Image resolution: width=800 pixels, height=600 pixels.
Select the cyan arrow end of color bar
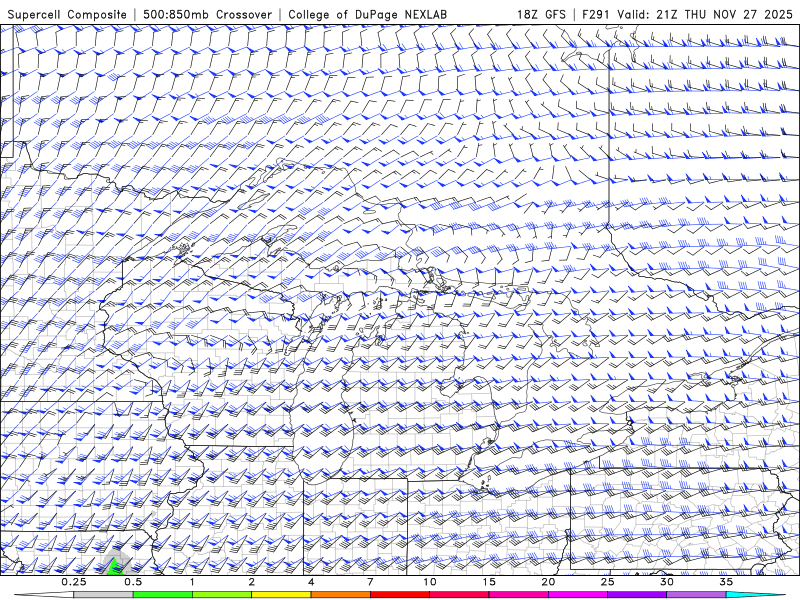756,595
